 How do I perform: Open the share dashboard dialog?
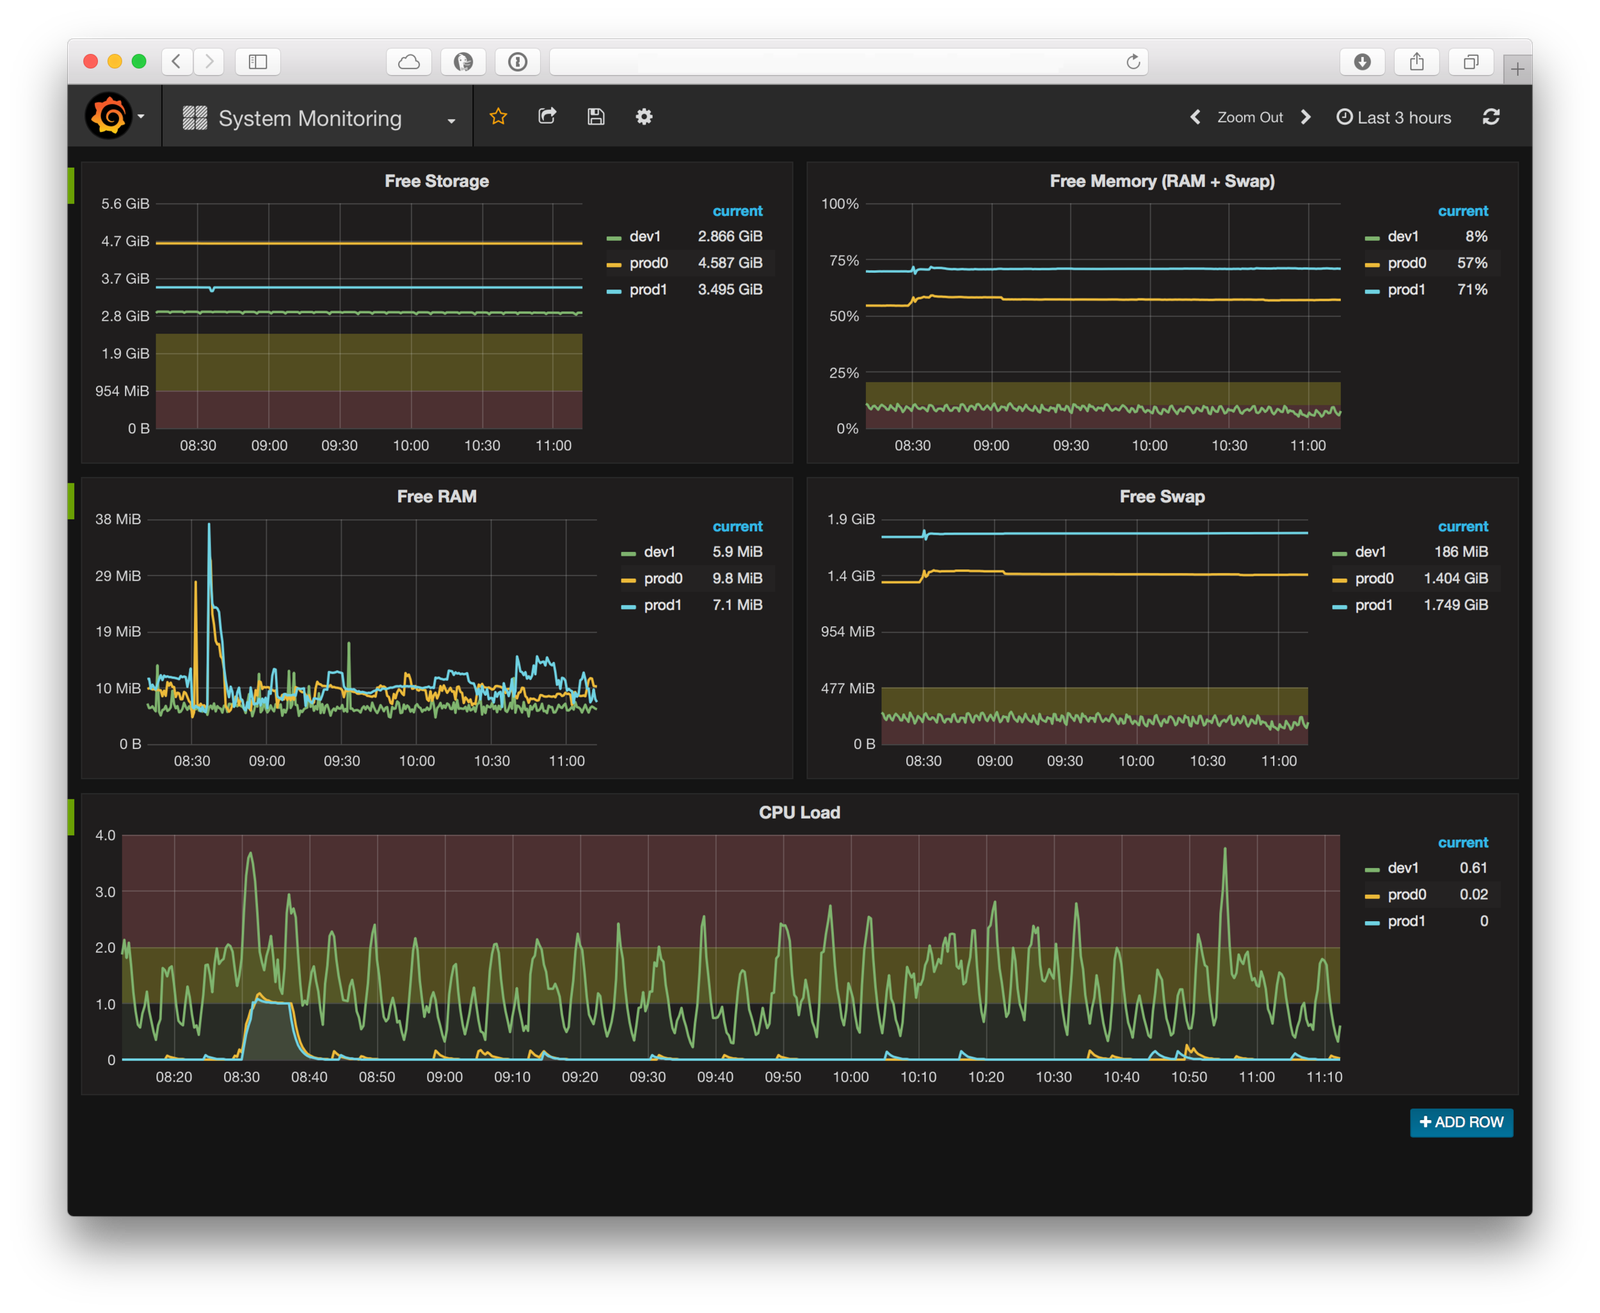tap(547, 116)
